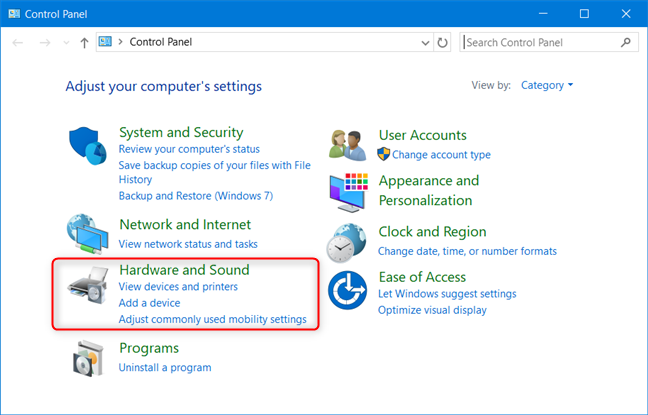Click the Clock and Region icon
The image size is (648, 415).
[347, 243]
